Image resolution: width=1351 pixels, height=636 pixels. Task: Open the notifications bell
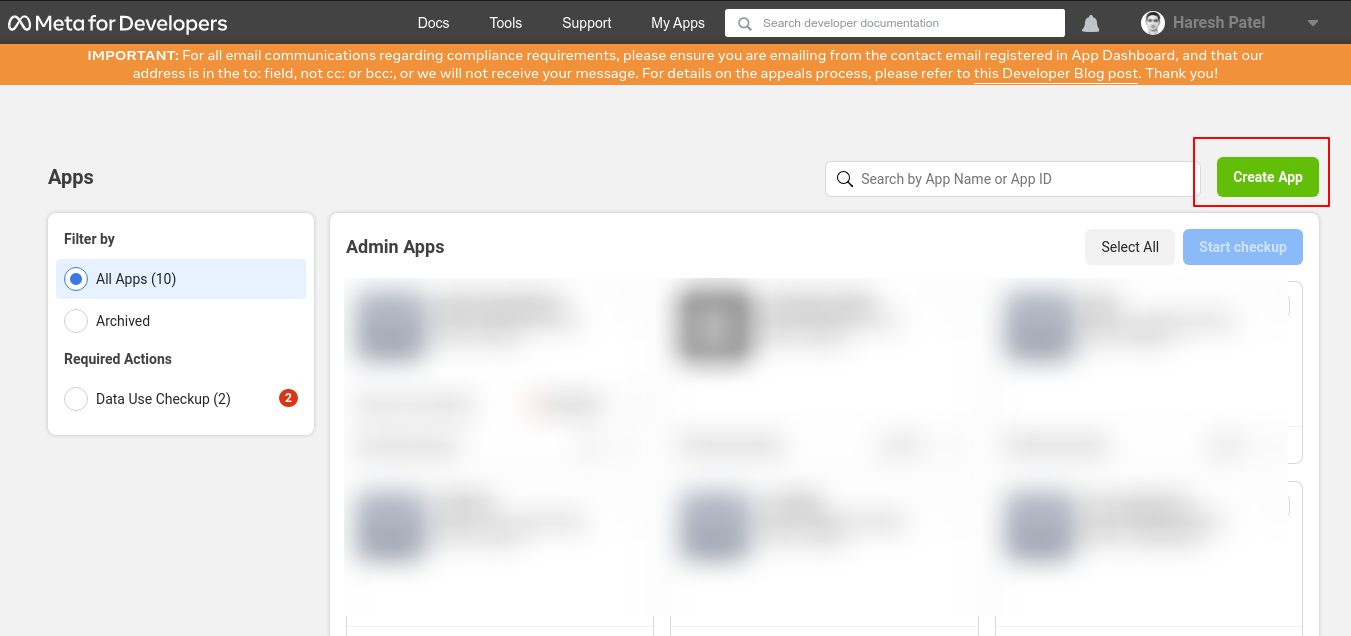[x=1091, y=23]
